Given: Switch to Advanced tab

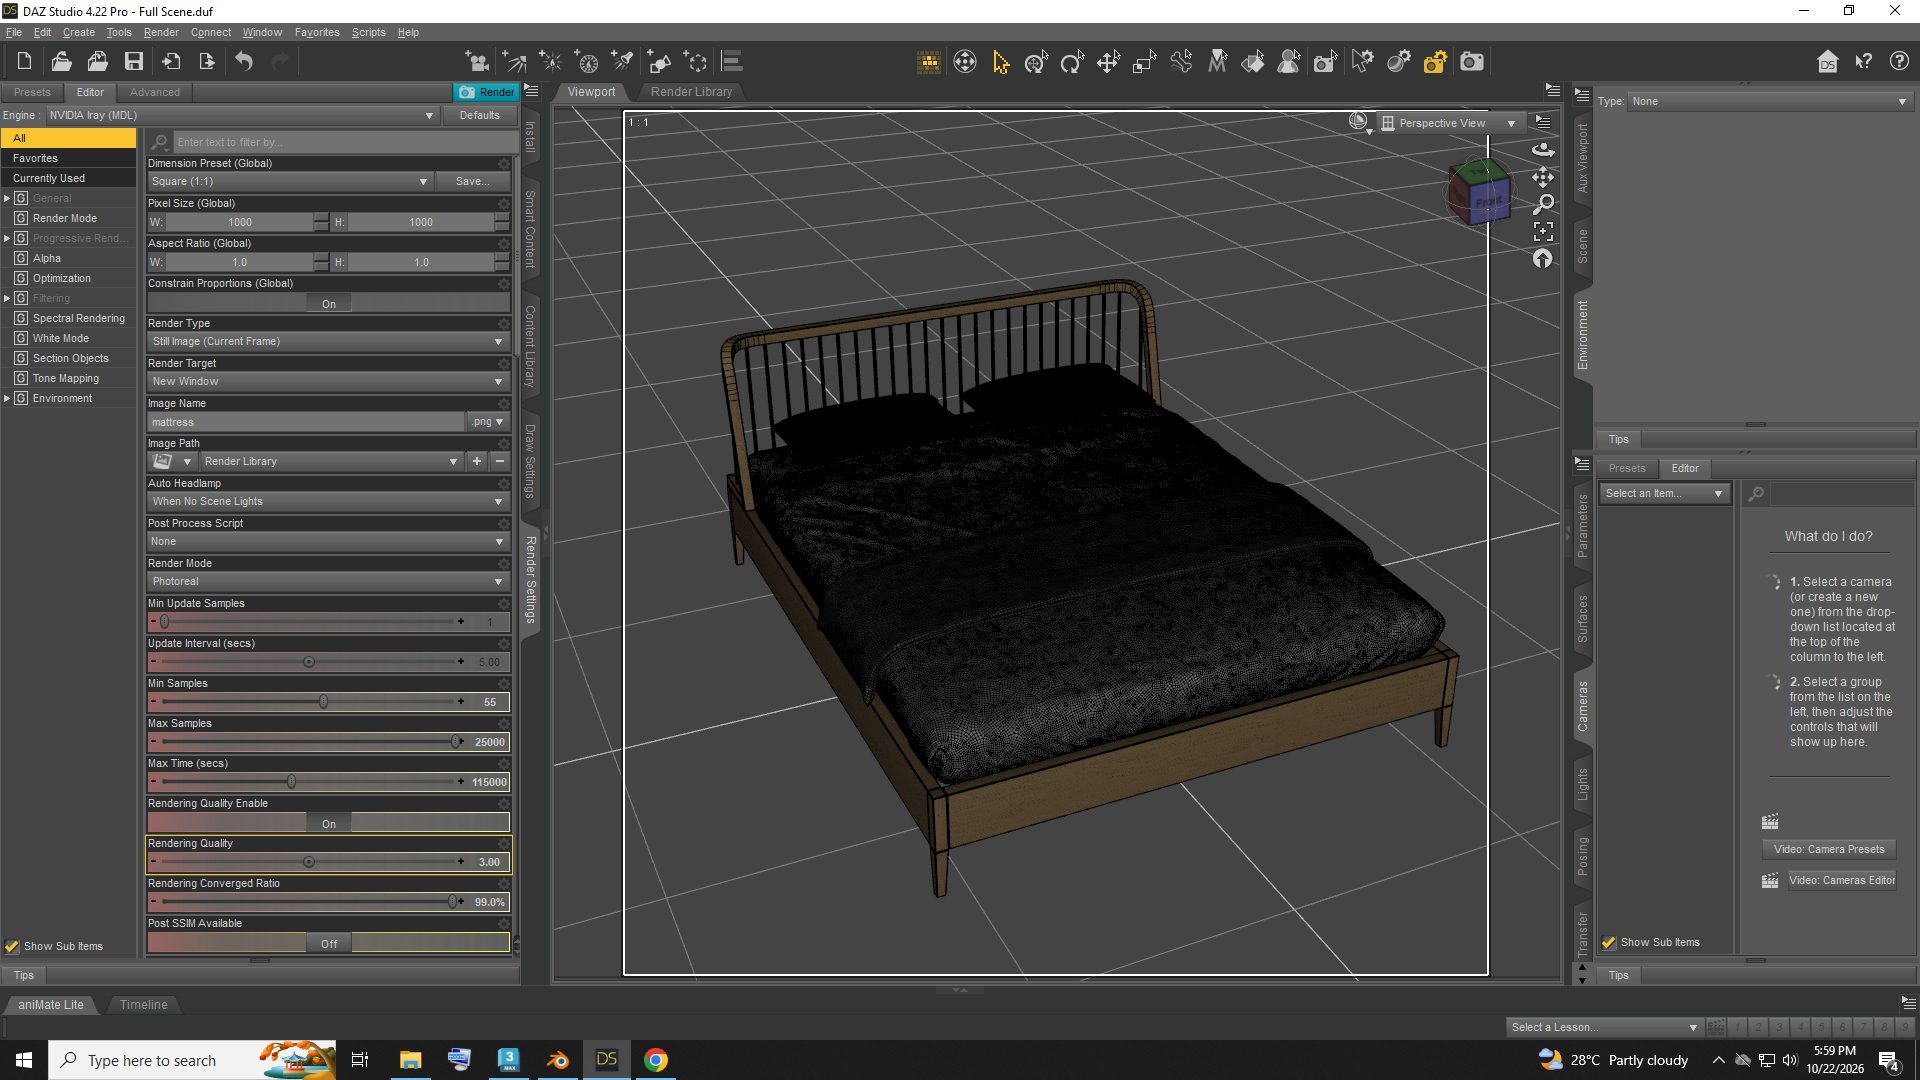Looking at the screenshot, I should [x=155, y=92].
